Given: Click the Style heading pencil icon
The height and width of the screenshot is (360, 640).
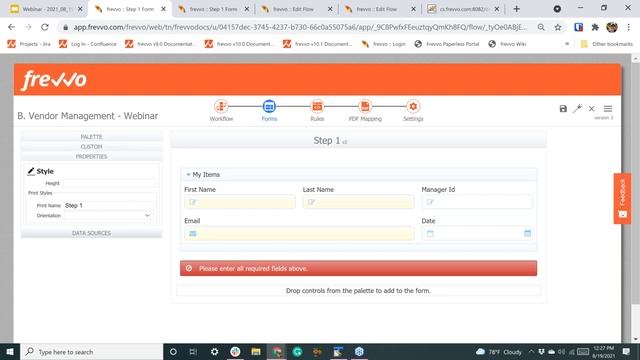Looking at the screenshot, I should click(x=31, y=171).
